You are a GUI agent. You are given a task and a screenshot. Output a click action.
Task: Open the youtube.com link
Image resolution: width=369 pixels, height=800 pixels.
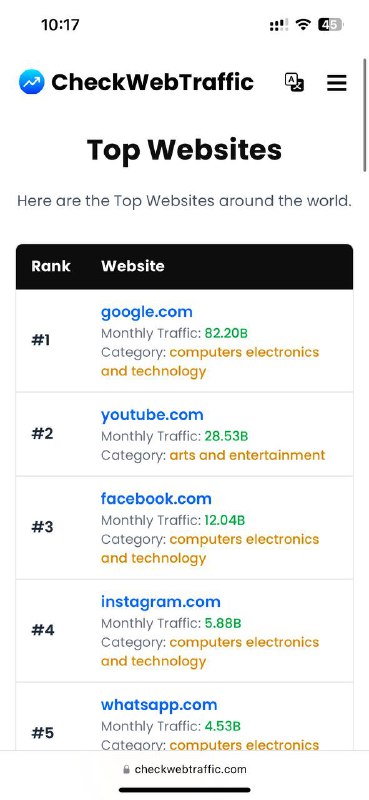152,415
